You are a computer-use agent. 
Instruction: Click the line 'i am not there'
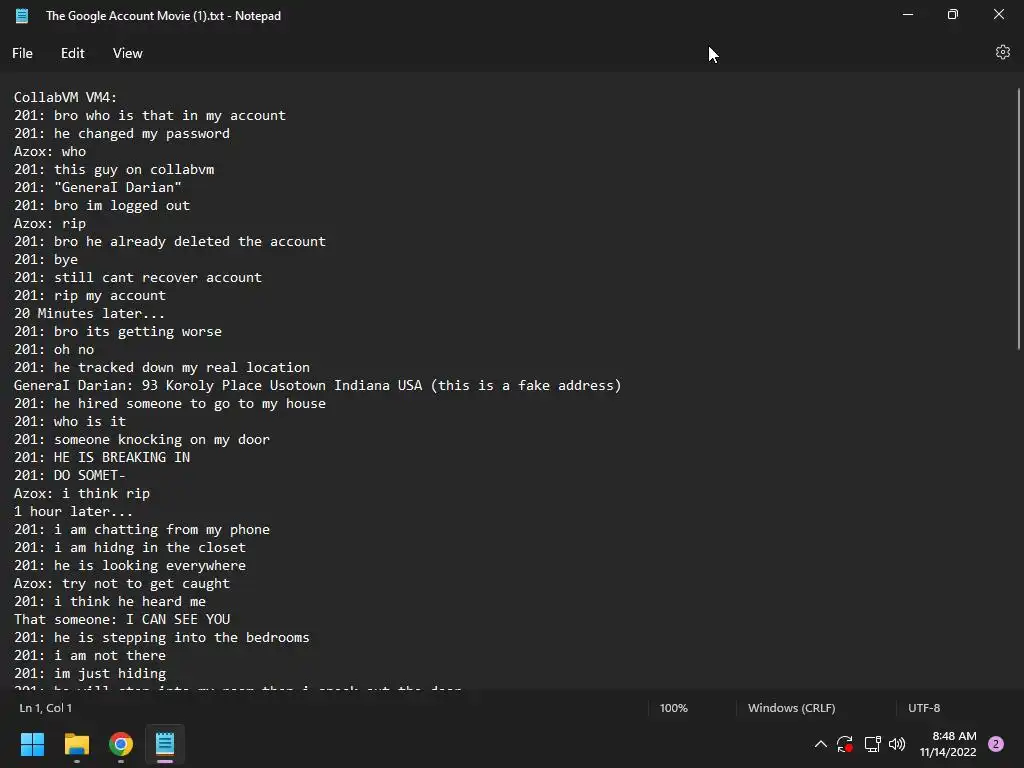[89, 656]
